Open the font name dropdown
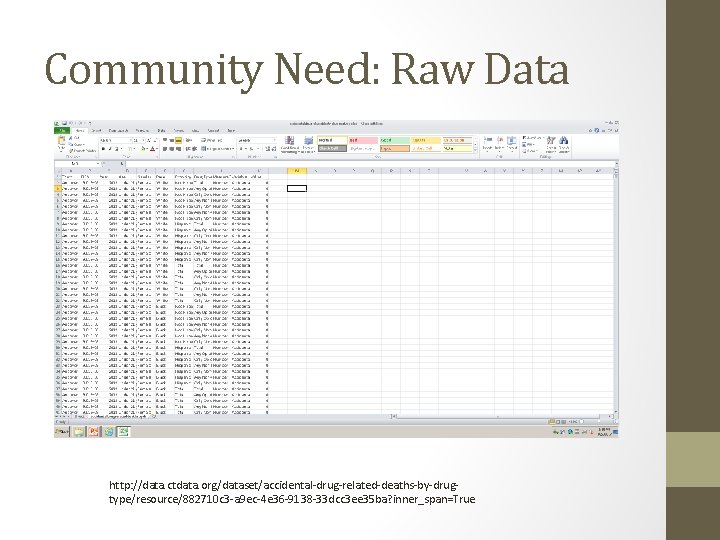The width and height of the screenshot is (720, 540). coord(130,141)
